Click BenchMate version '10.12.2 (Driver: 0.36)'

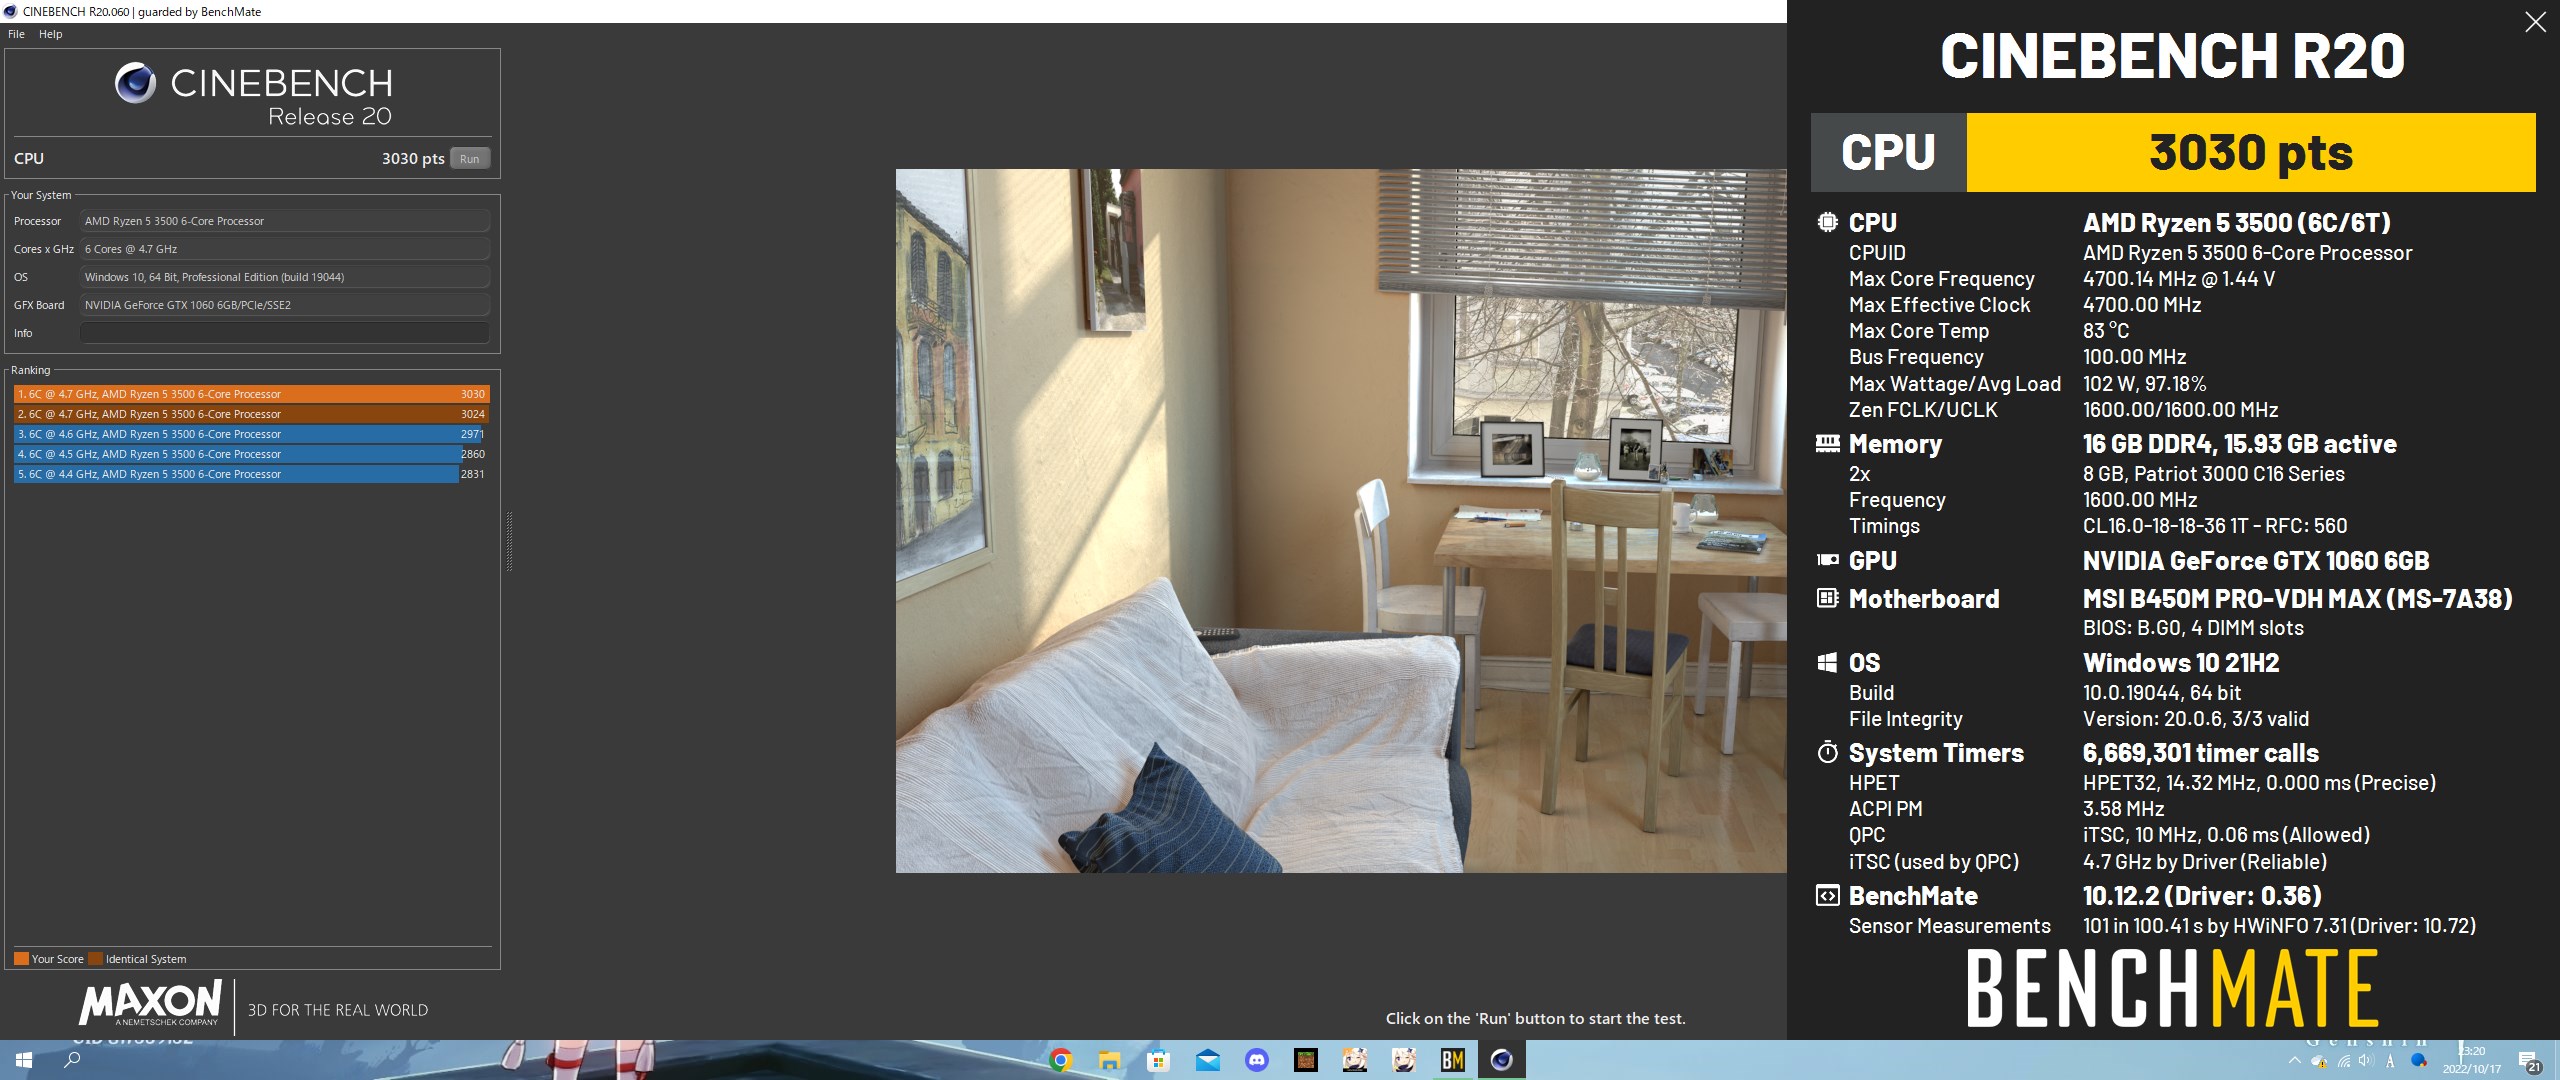click(2202, 896)
